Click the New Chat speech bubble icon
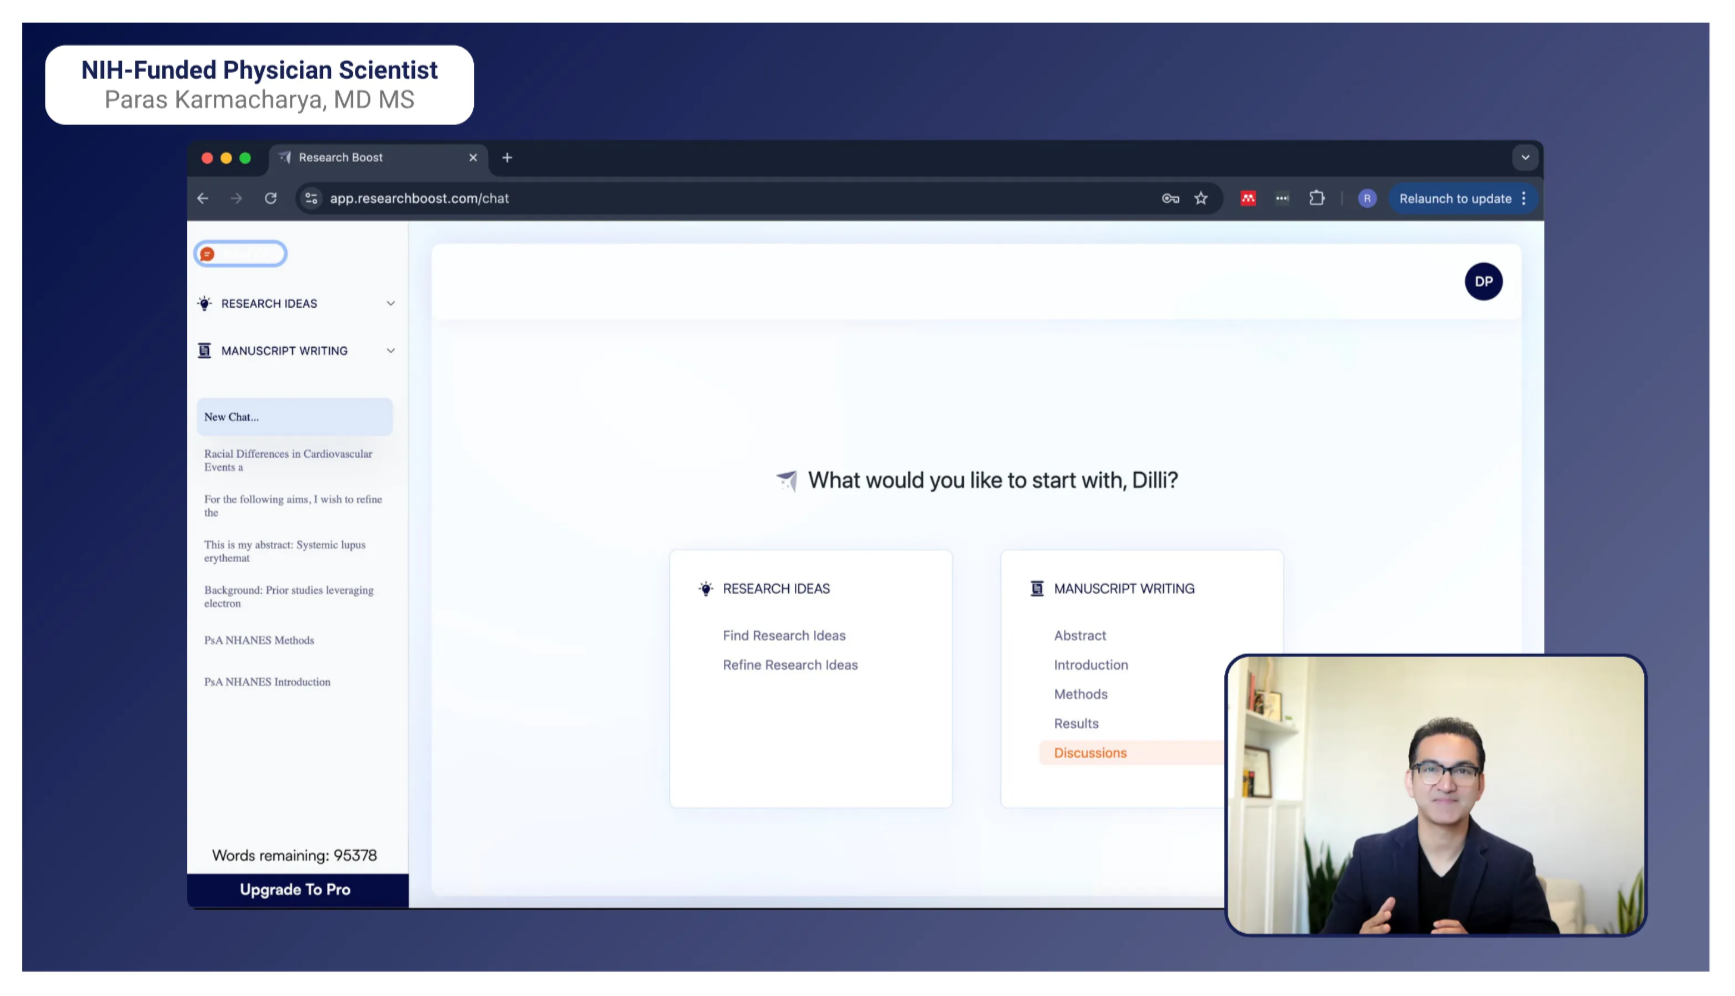This screenshot has width=1735, height=996. click(x=207, y=253)
